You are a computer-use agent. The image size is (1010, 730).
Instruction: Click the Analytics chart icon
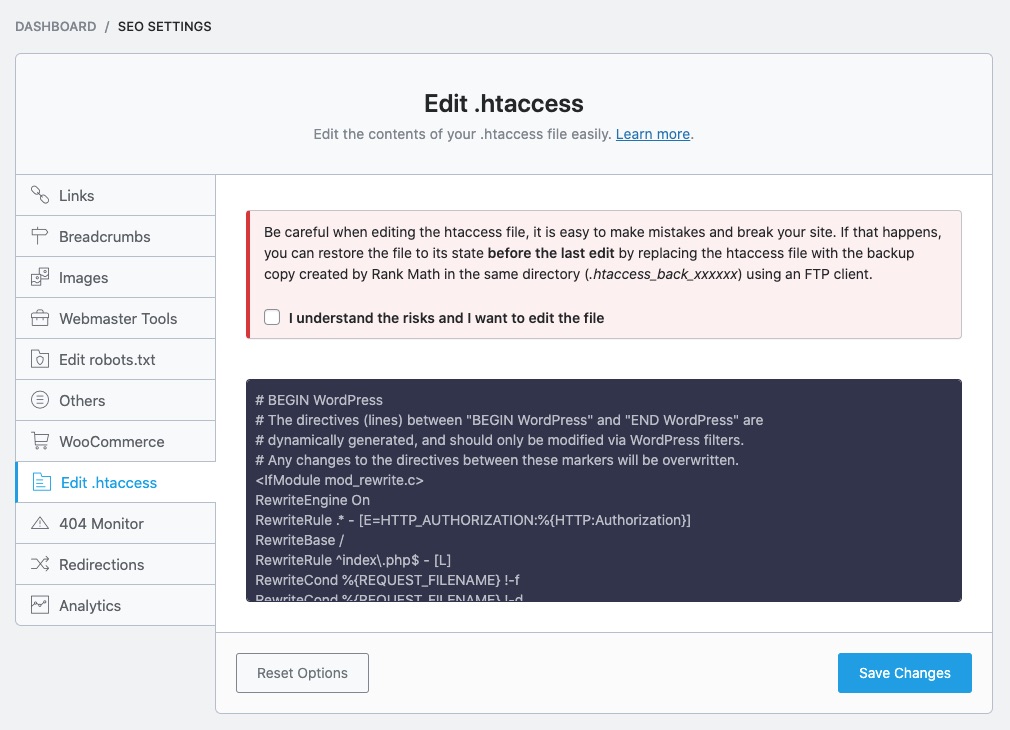click(x=40, y=605)
